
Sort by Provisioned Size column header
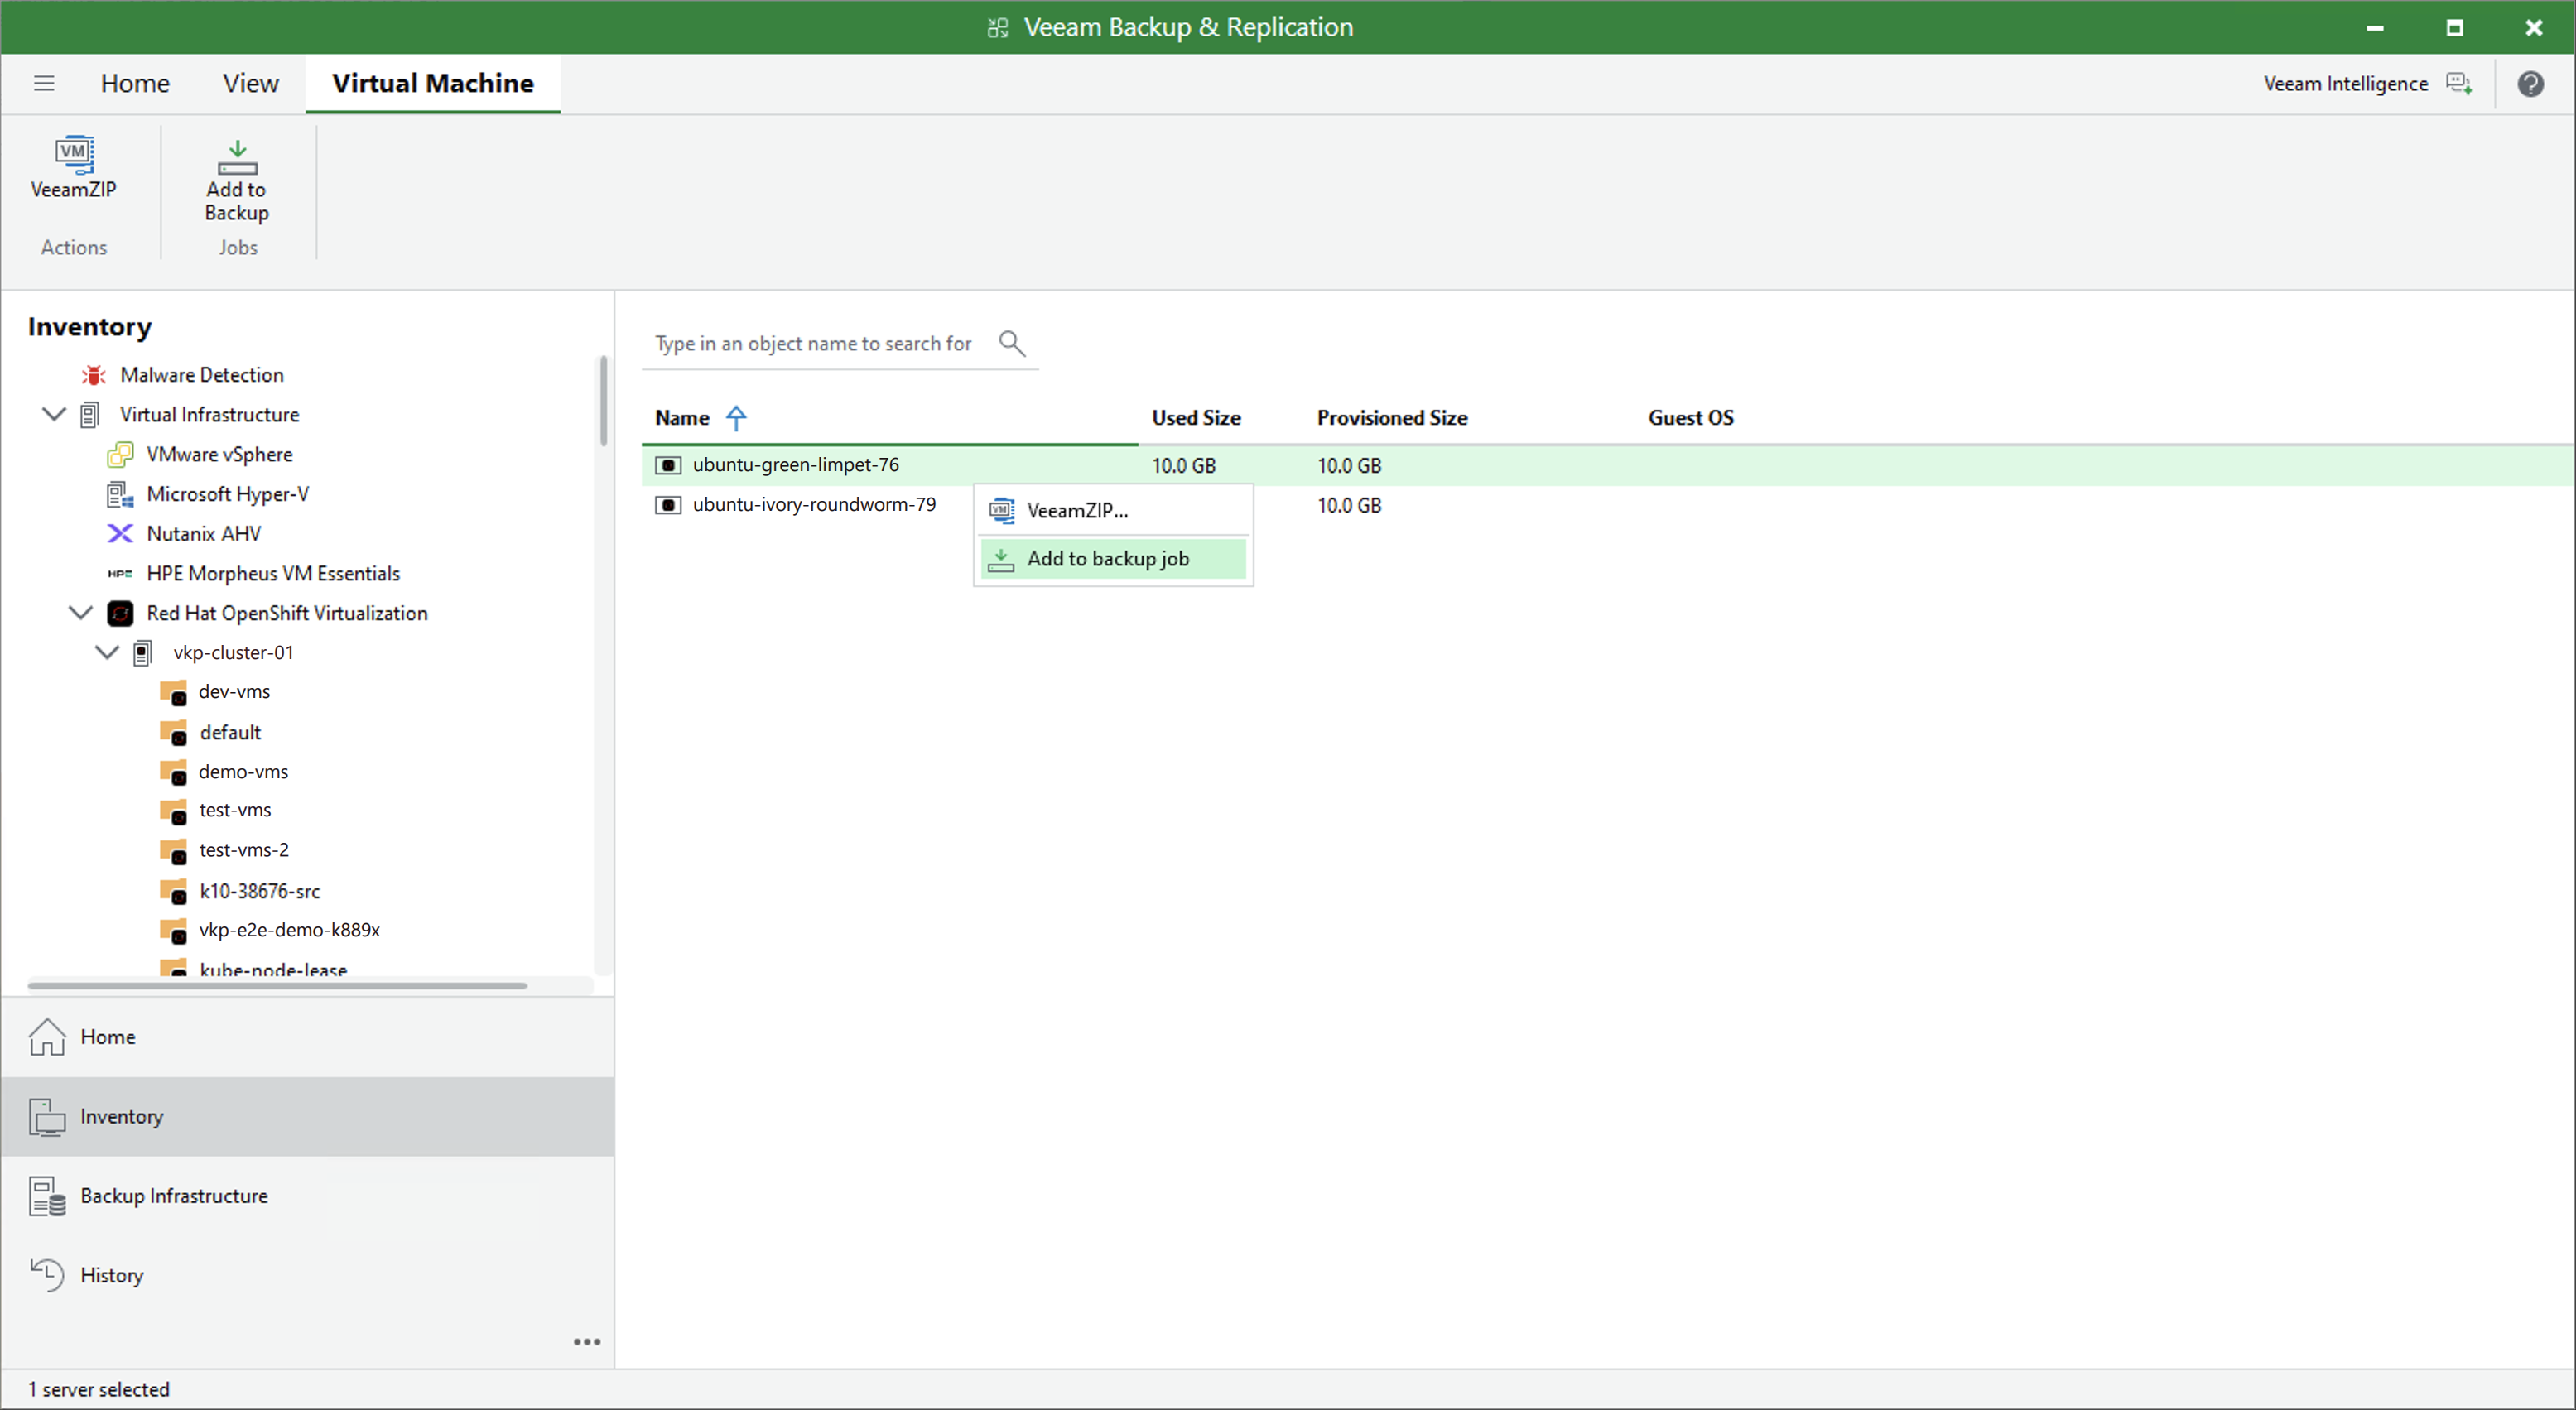click(1392, 418)
